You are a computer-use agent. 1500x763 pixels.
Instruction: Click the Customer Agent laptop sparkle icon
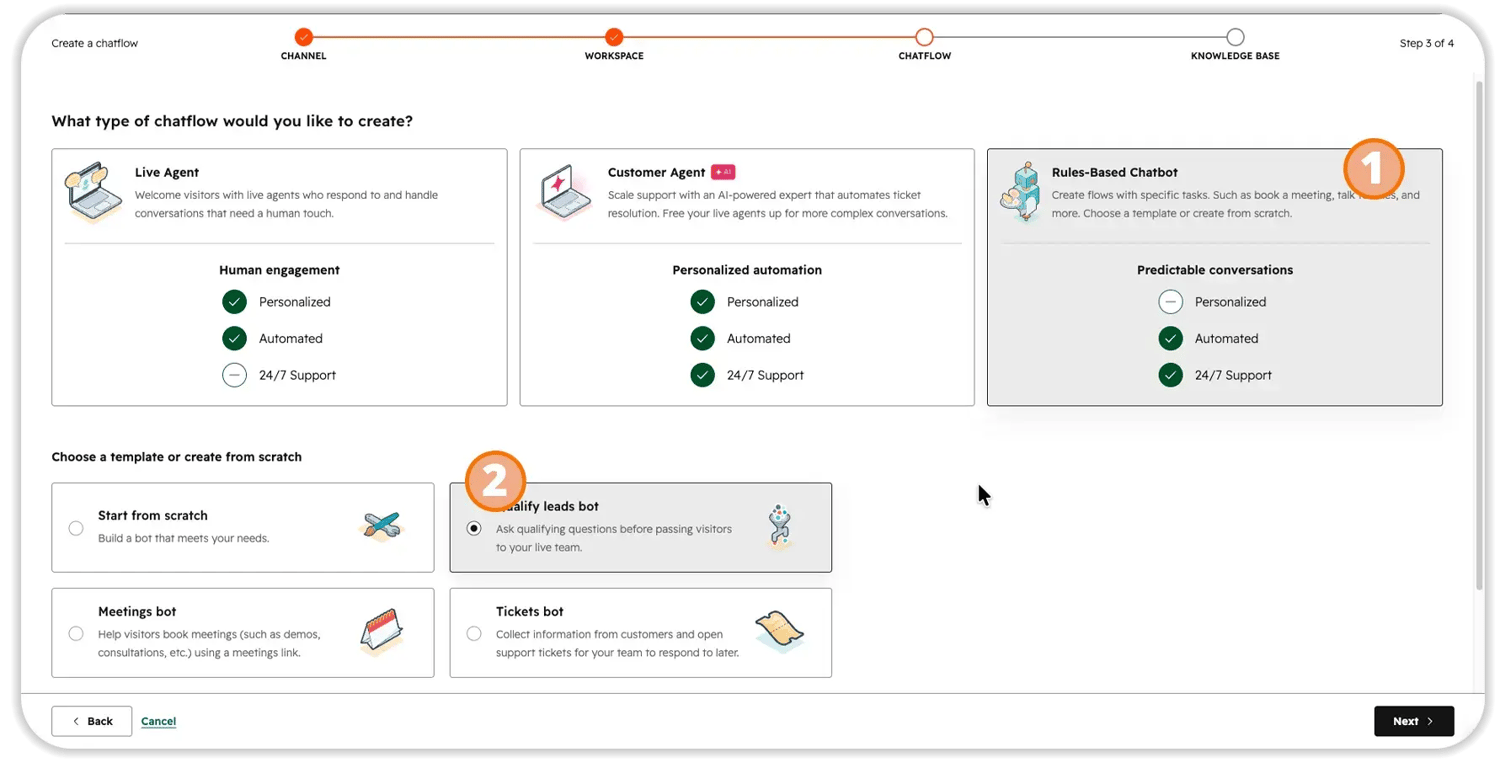coord(565,192)
